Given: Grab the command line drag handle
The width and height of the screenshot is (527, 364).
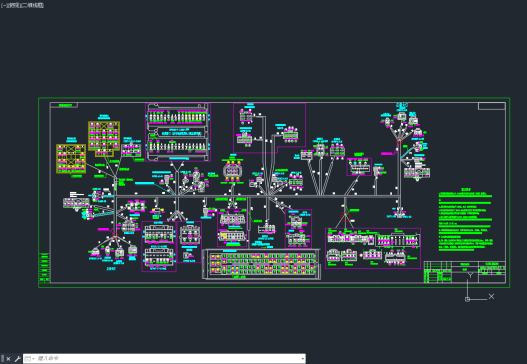Looking at the screenshot, I should 2,359.
